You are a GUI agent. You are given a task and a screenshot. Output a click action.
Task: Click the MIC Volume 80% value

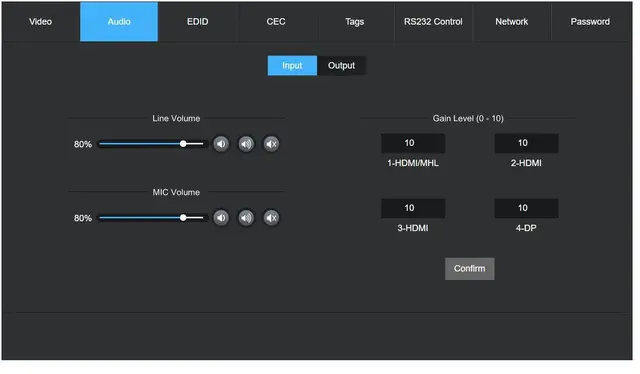click(83, 218)
